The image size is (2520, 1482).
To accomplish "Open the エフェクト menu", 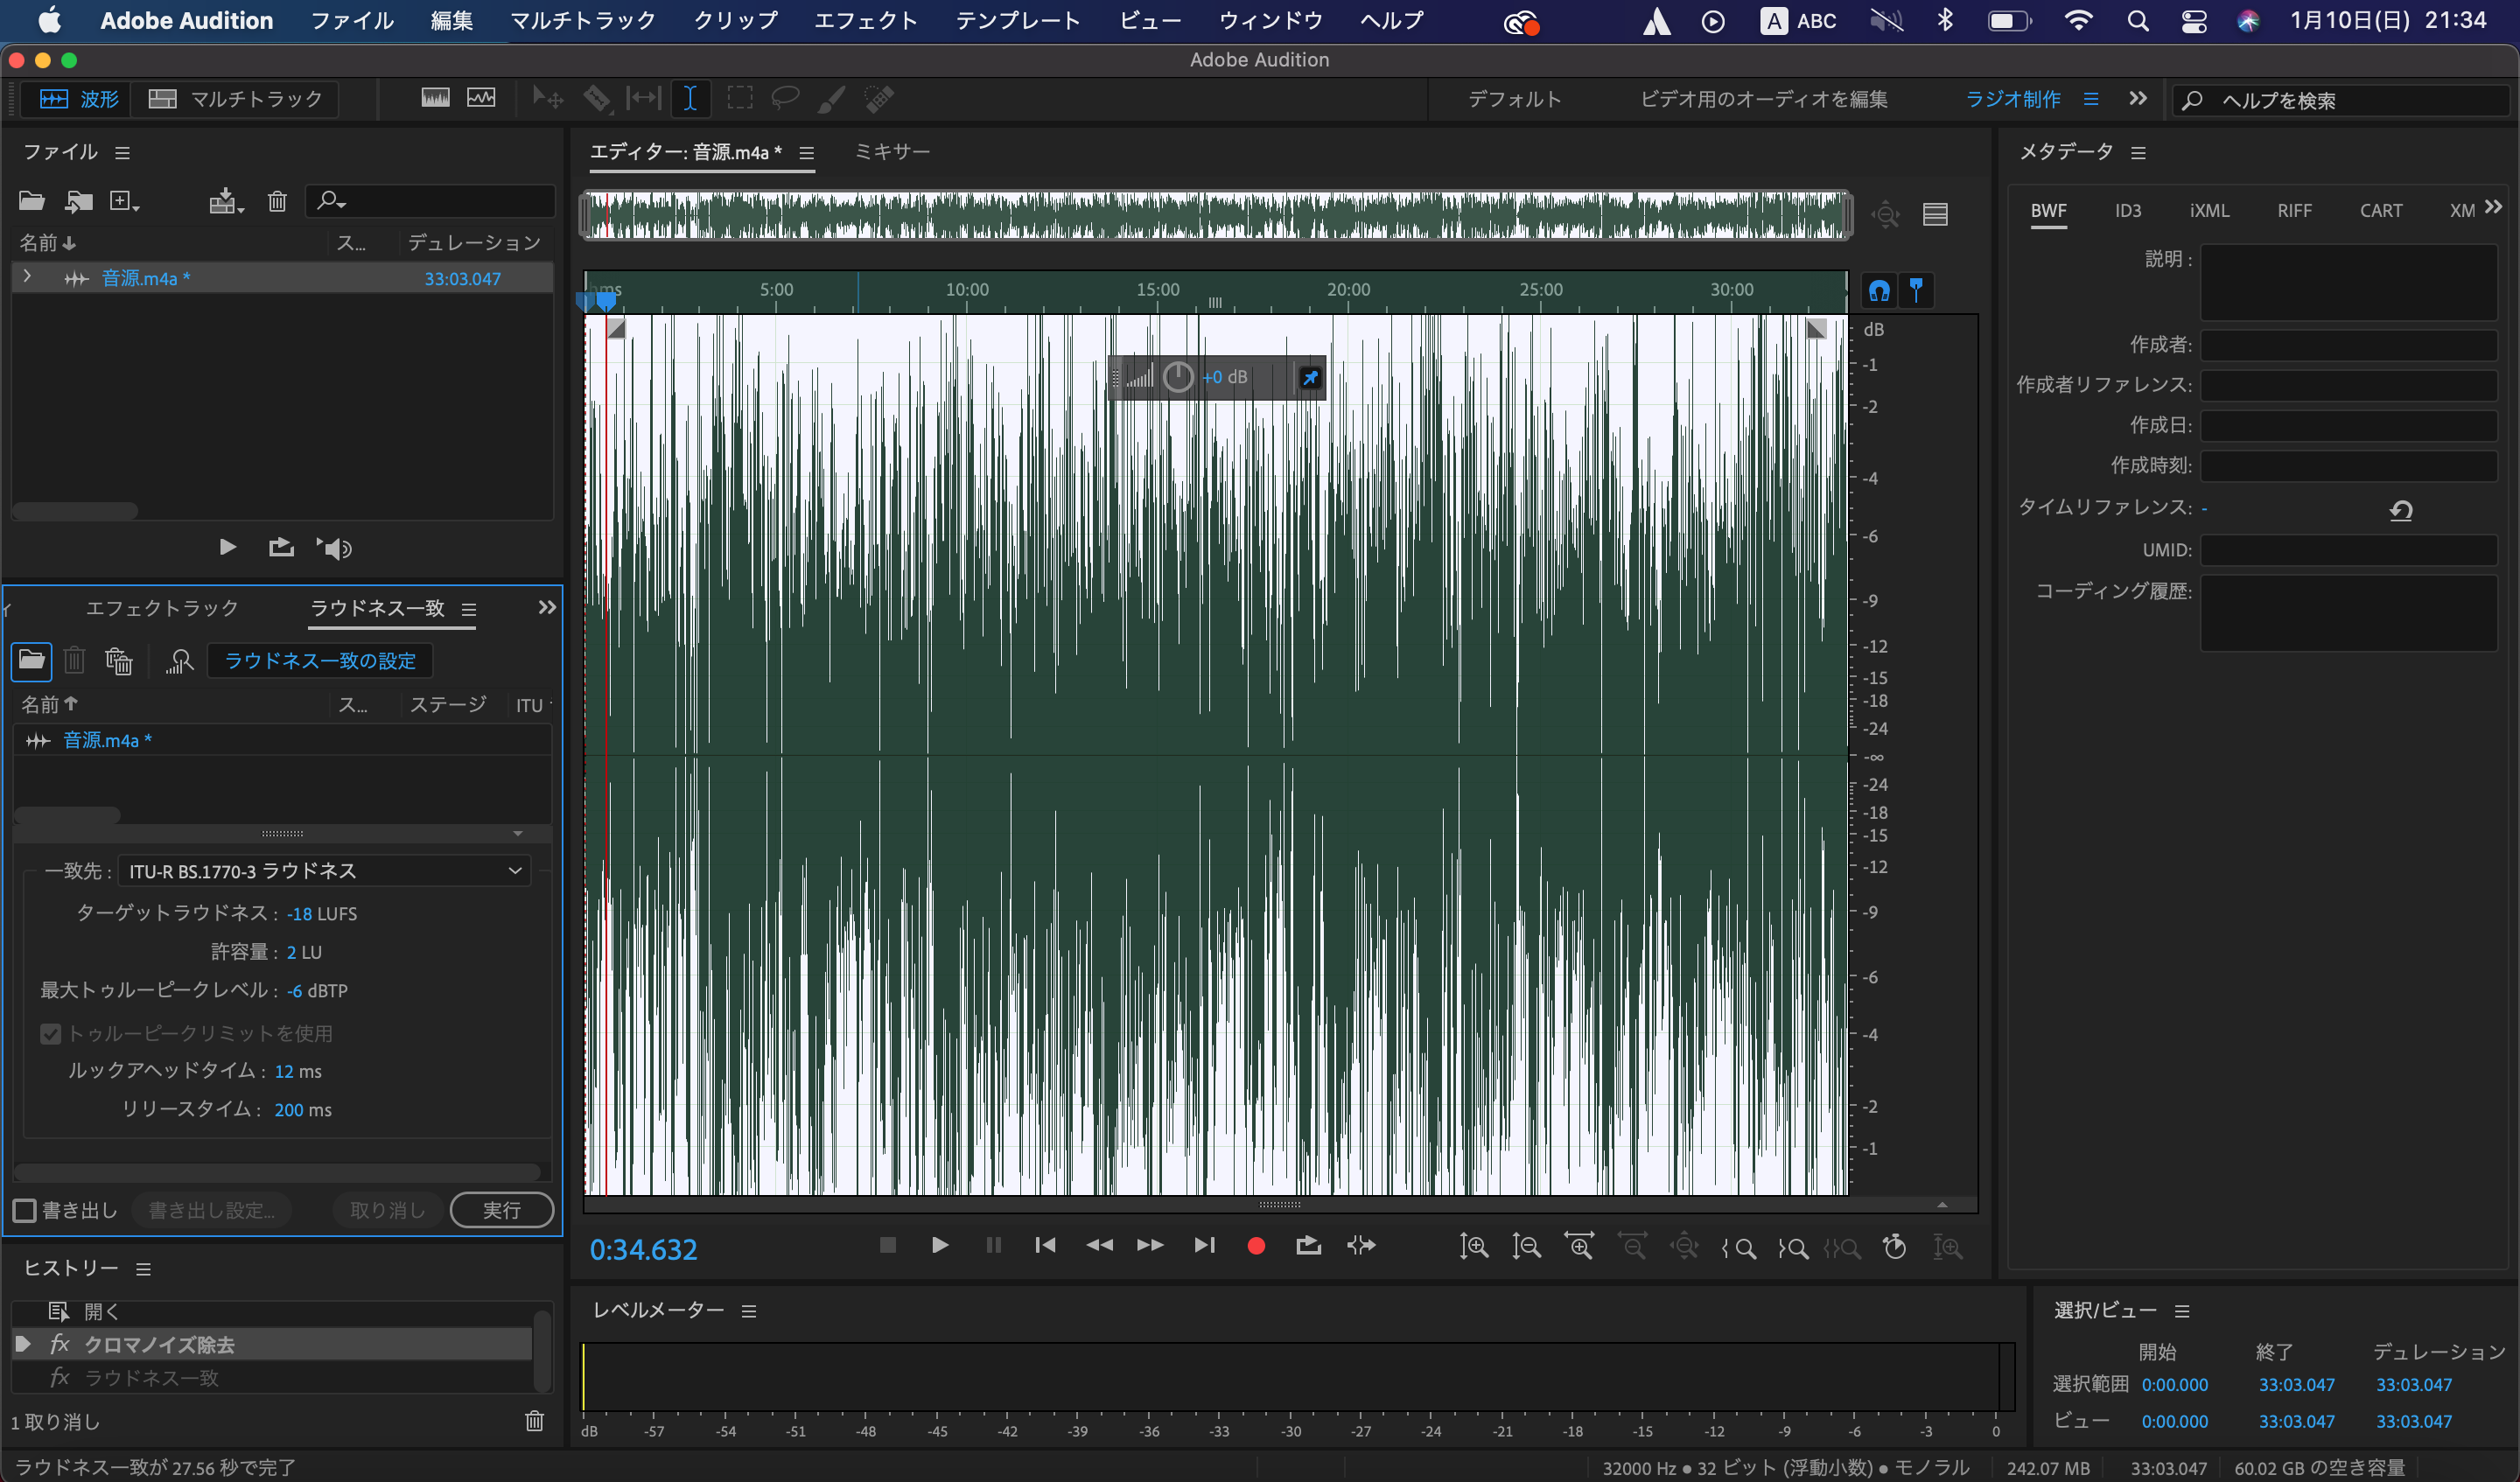I will click(865, 20).
